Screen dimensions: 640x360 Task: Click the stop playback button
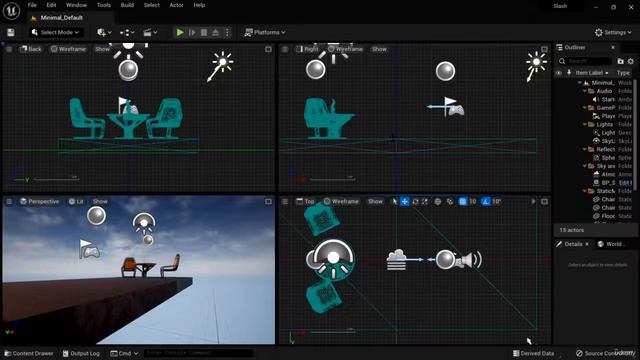click(x=204, y=32)
